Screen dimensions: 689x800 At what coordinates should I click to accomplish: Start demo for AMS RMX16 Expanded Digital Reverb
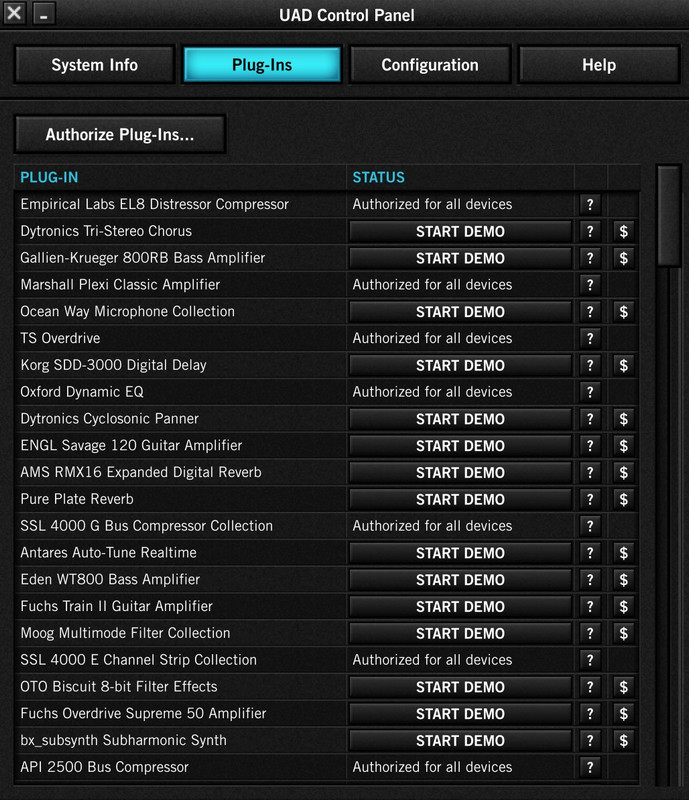[460, 472]
